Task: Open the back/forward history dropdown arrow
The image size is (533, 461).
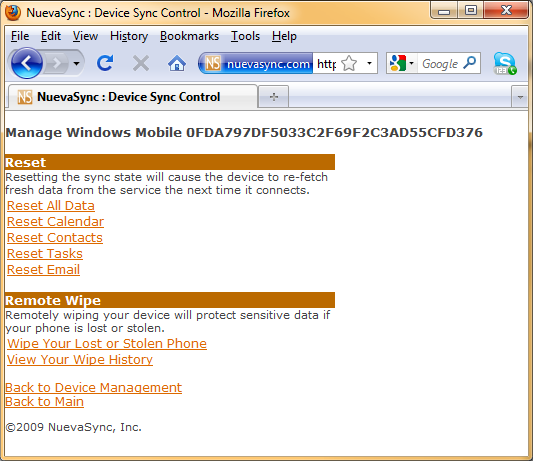Action: click(76, 63)
